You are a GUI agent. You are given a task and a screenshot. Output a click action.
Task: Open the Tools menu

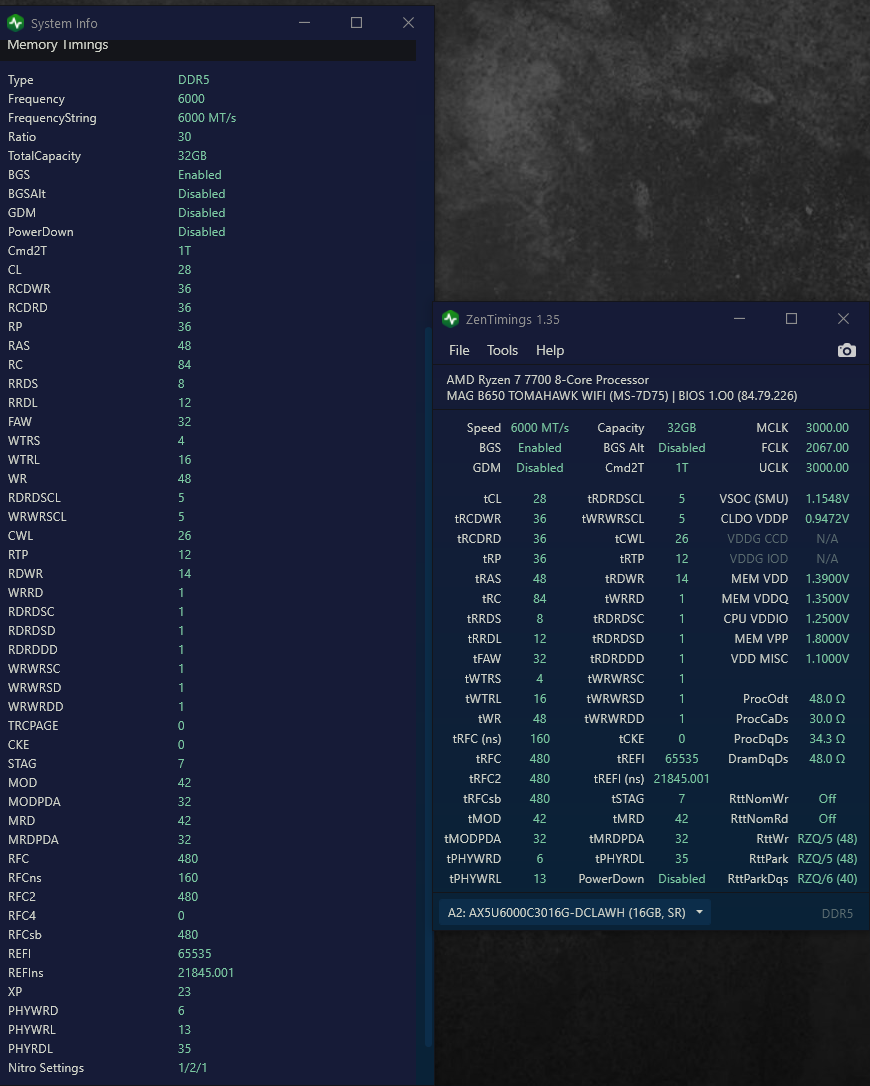(502, 350)
